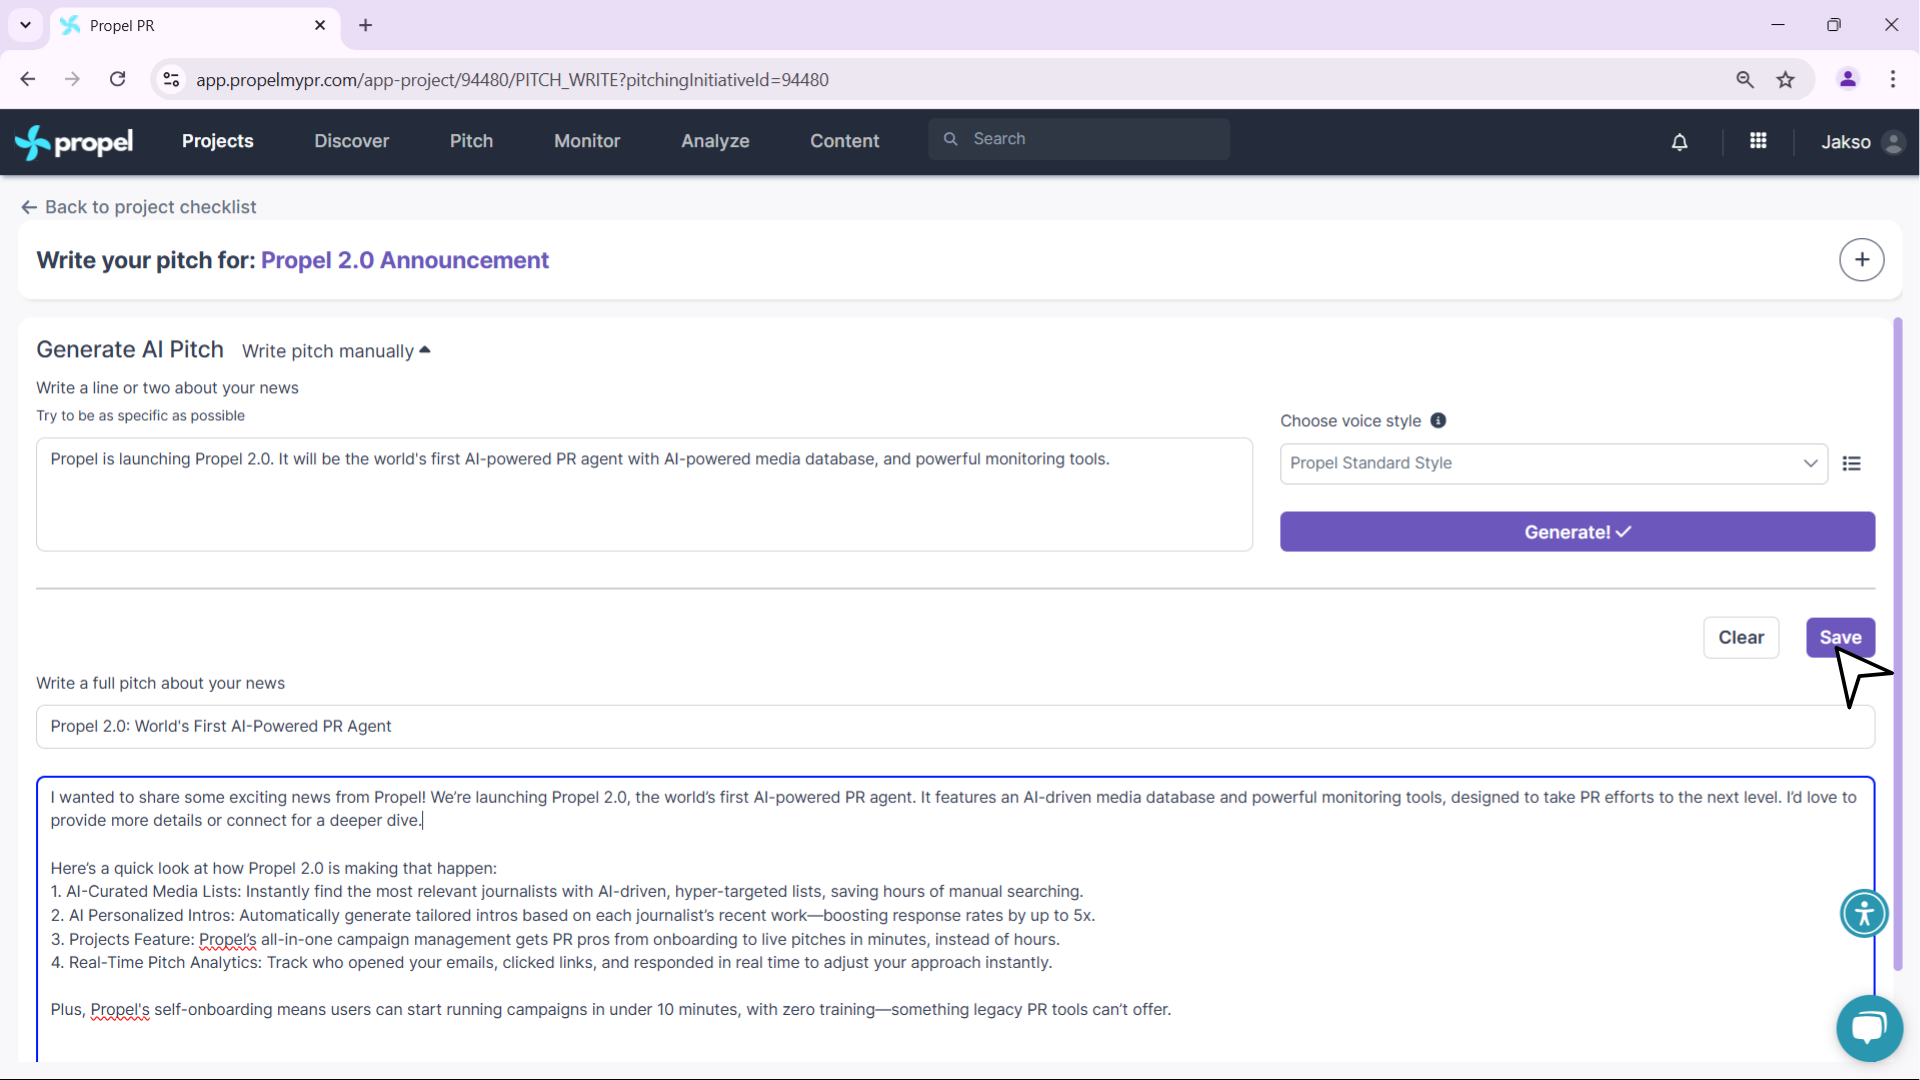Click the pitch subject line field
Viewport: 1920px width, 1080px height.
click(x=955, y=727)
